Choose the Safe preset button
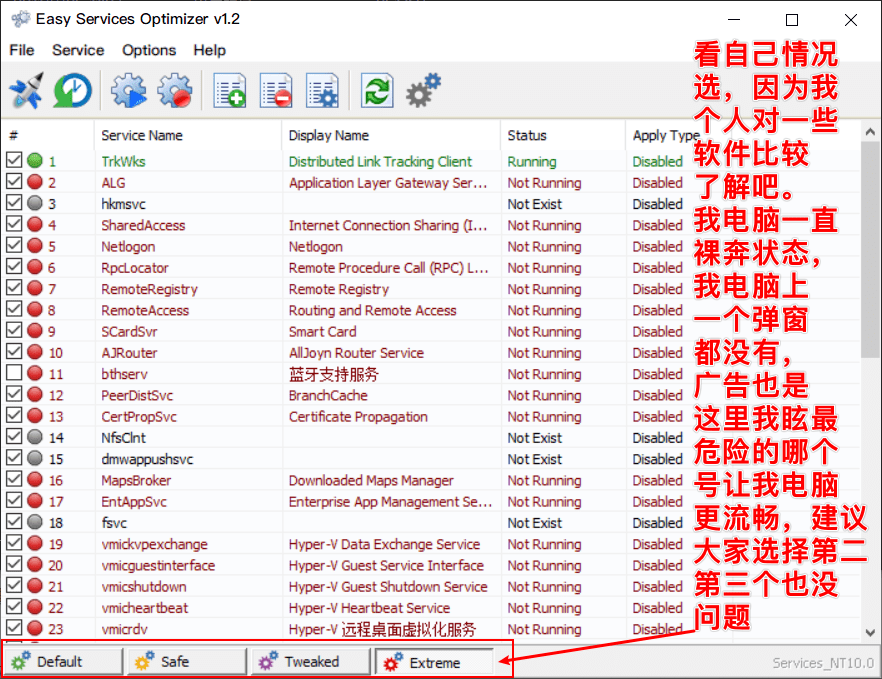Viewport: 882px width, 679px height. point(187,662)
